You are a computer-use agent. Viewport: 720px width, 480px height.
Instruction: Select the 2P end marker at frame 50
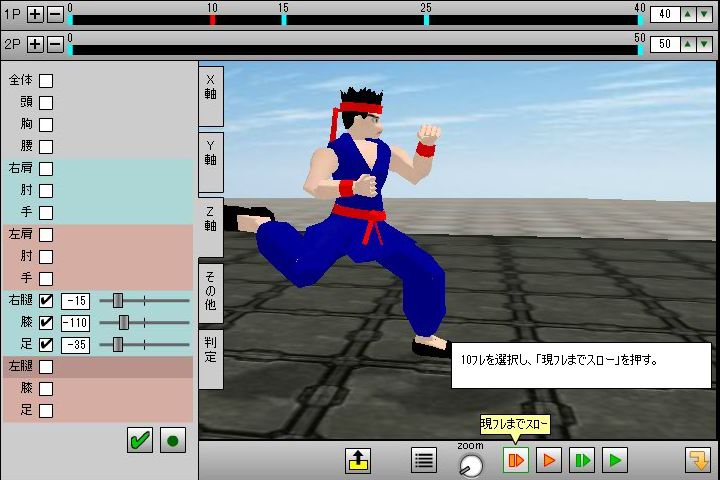[640, 50]
